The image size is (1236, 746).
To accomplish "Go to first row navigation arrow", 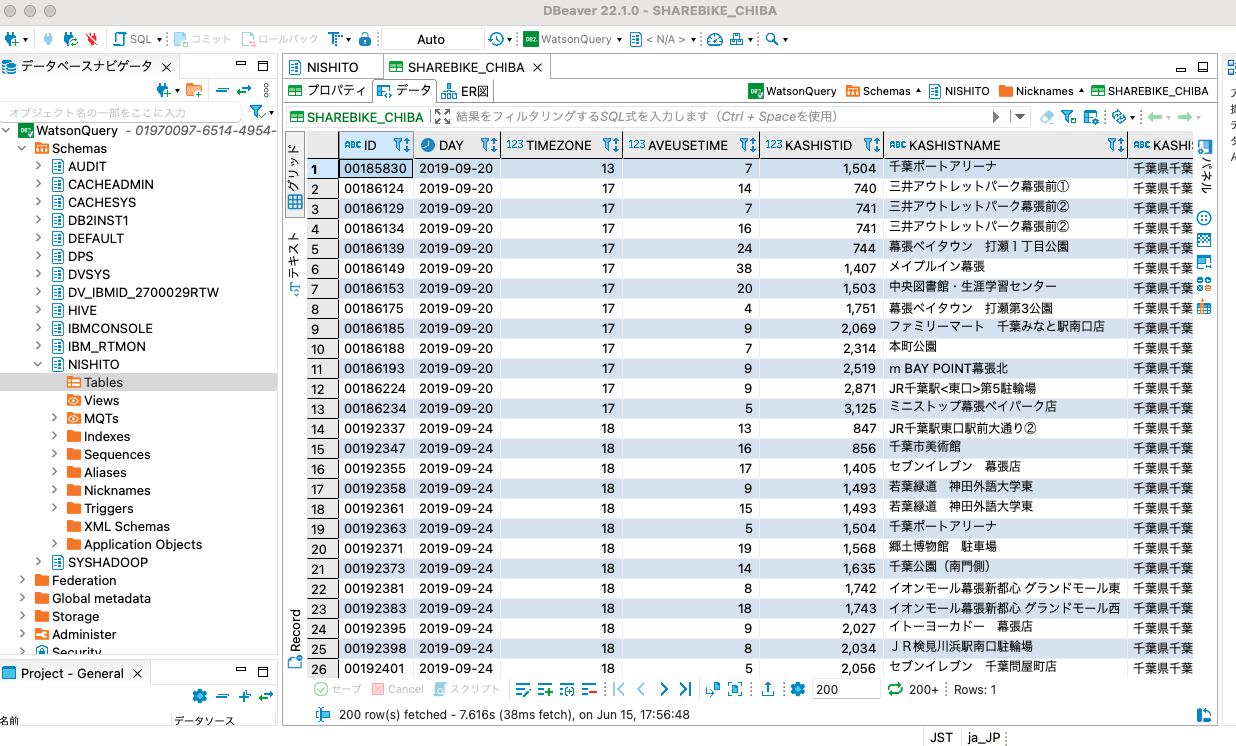I will tap(619, 689).
